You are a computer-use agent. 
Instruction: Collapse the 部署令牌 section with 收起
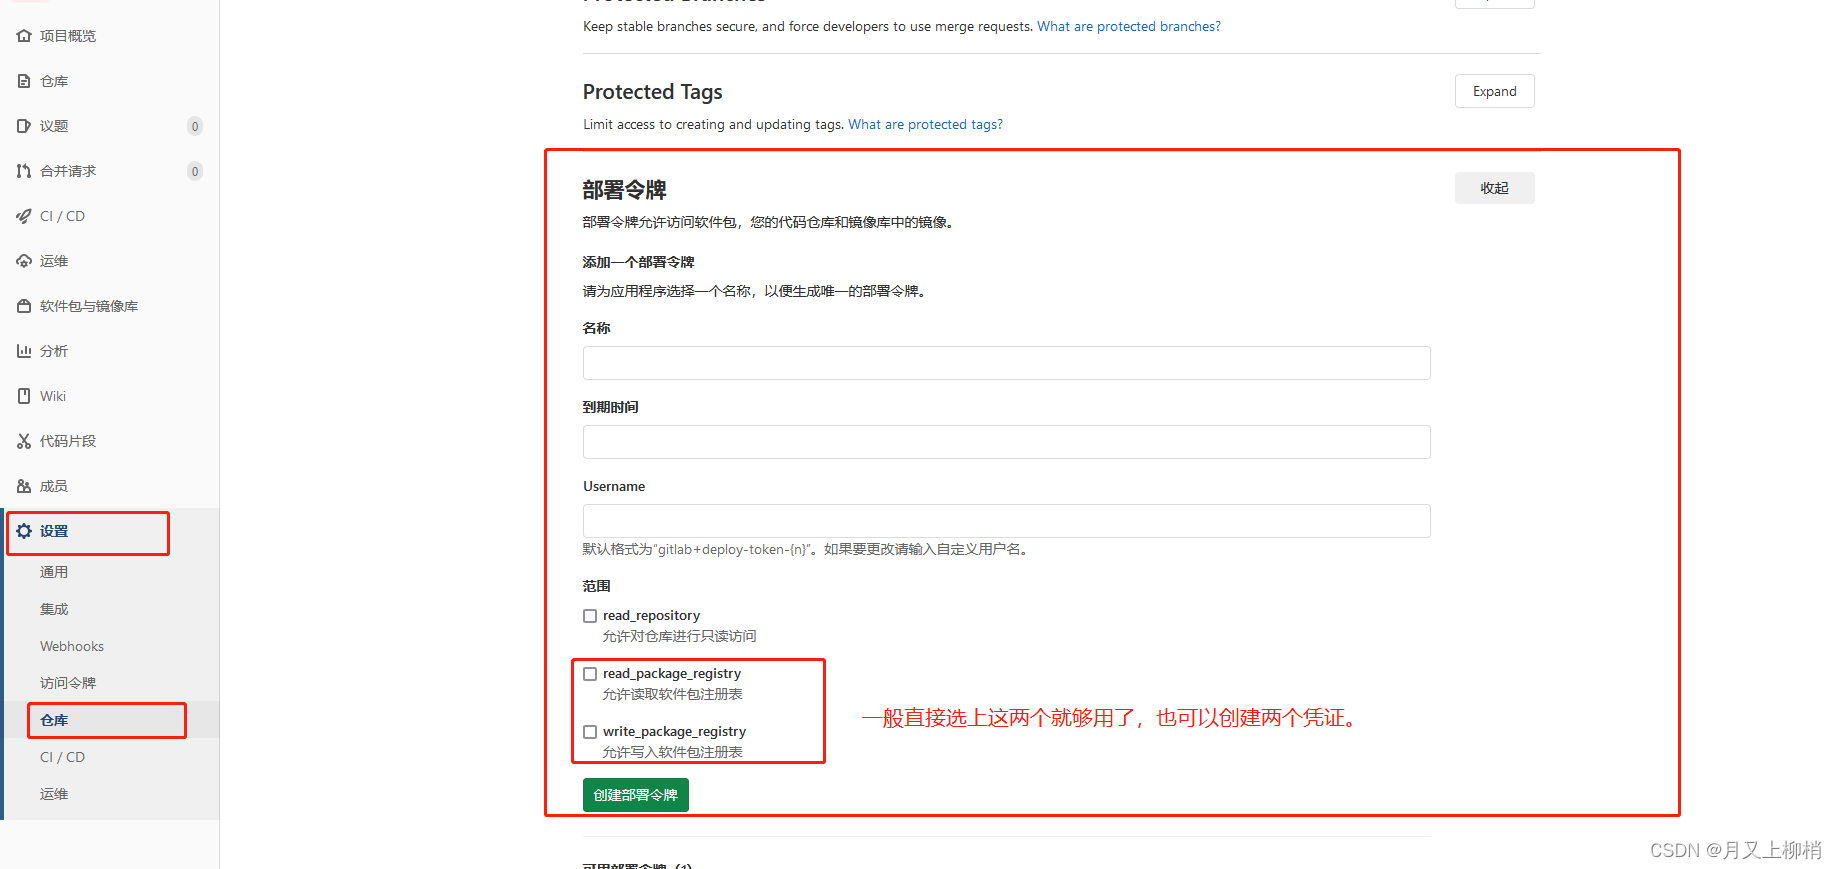tap(1494, 188)
